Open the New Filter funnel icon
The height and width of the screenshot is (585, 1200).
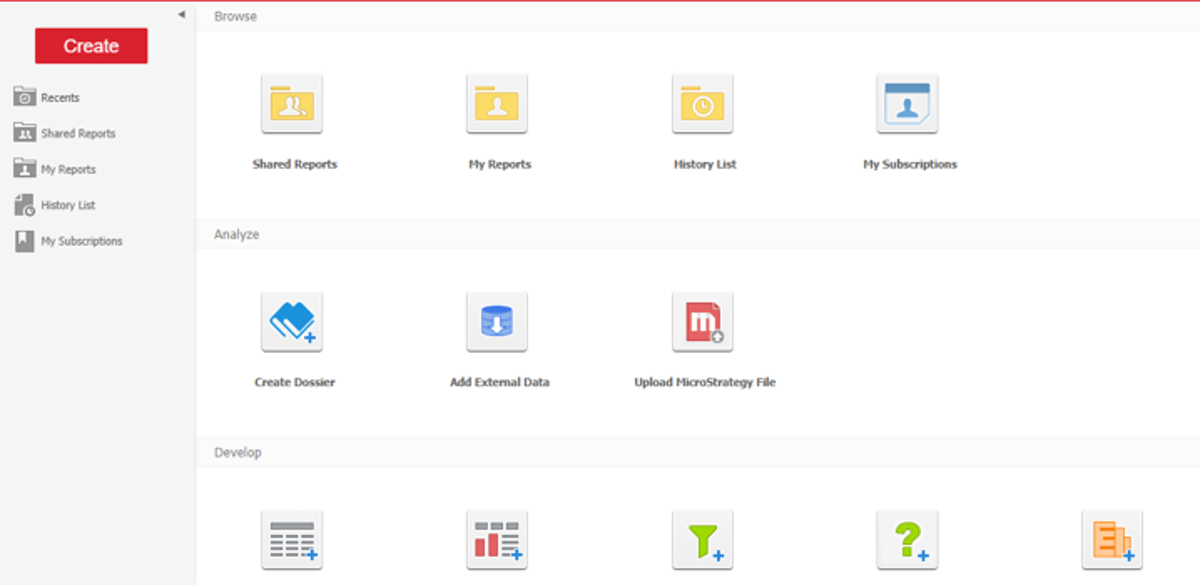(x=703, y=539)
